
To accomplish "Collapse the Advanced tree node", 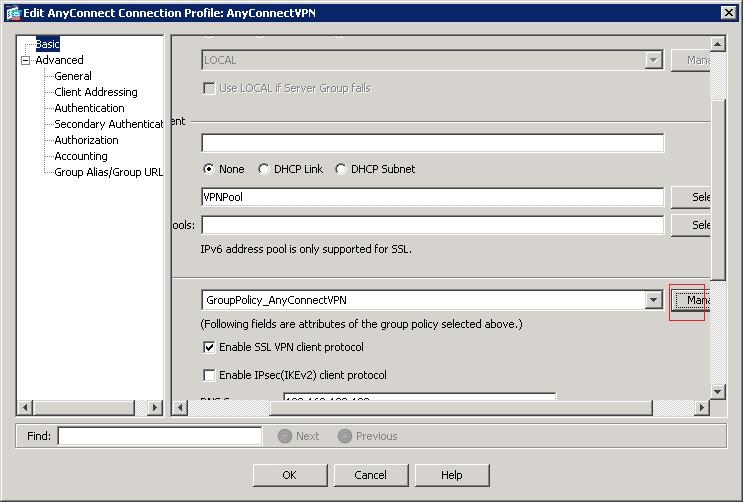I will 26,60.
